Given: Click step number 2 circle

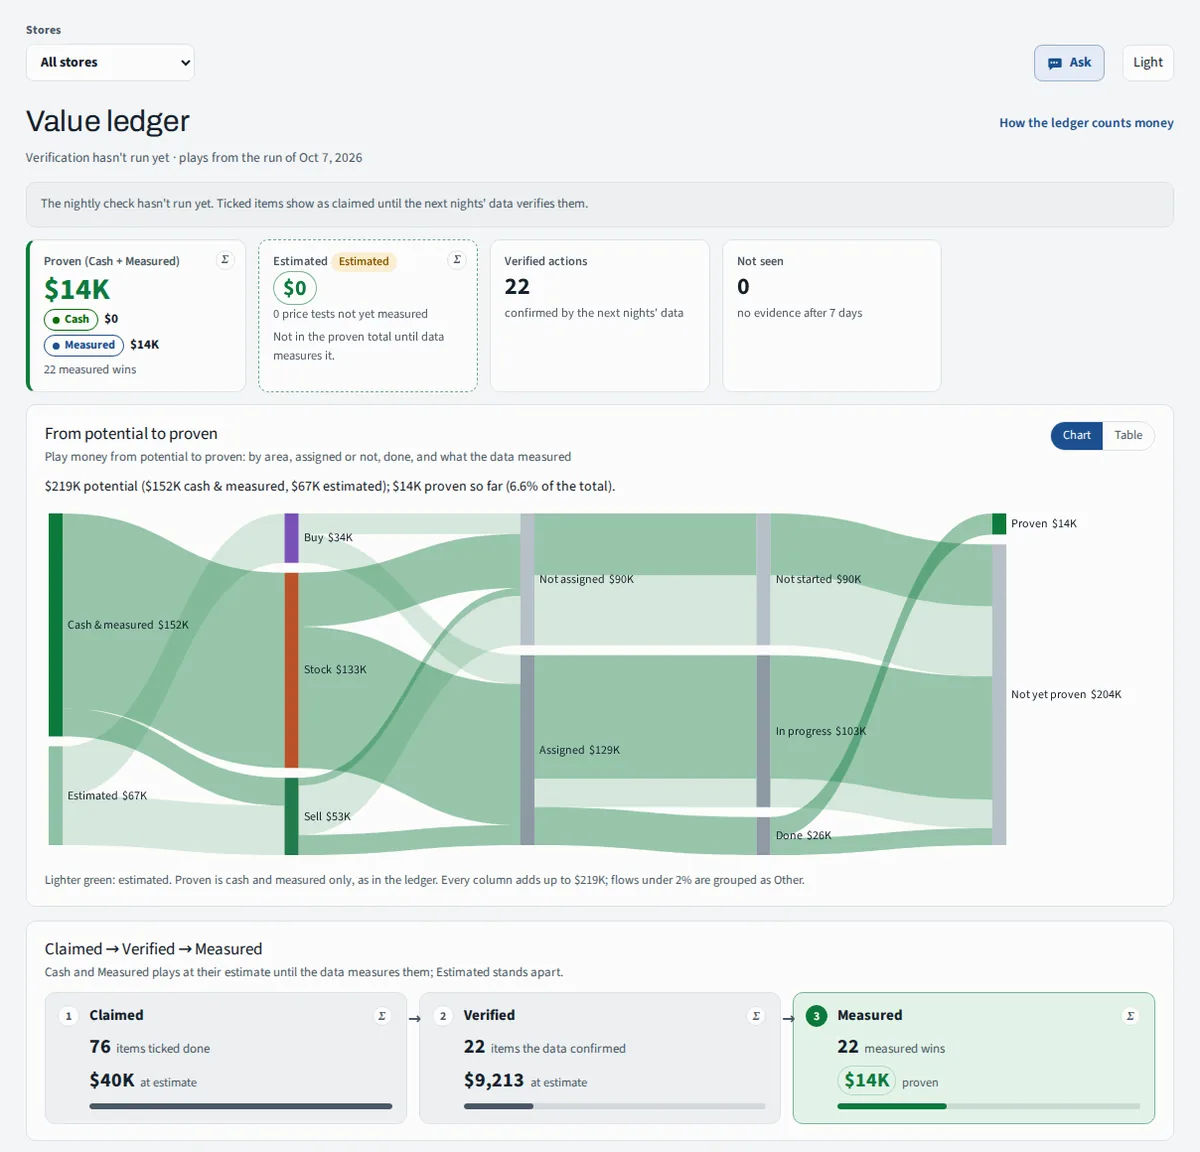Looking at the screenshot, I should 443,1016.
